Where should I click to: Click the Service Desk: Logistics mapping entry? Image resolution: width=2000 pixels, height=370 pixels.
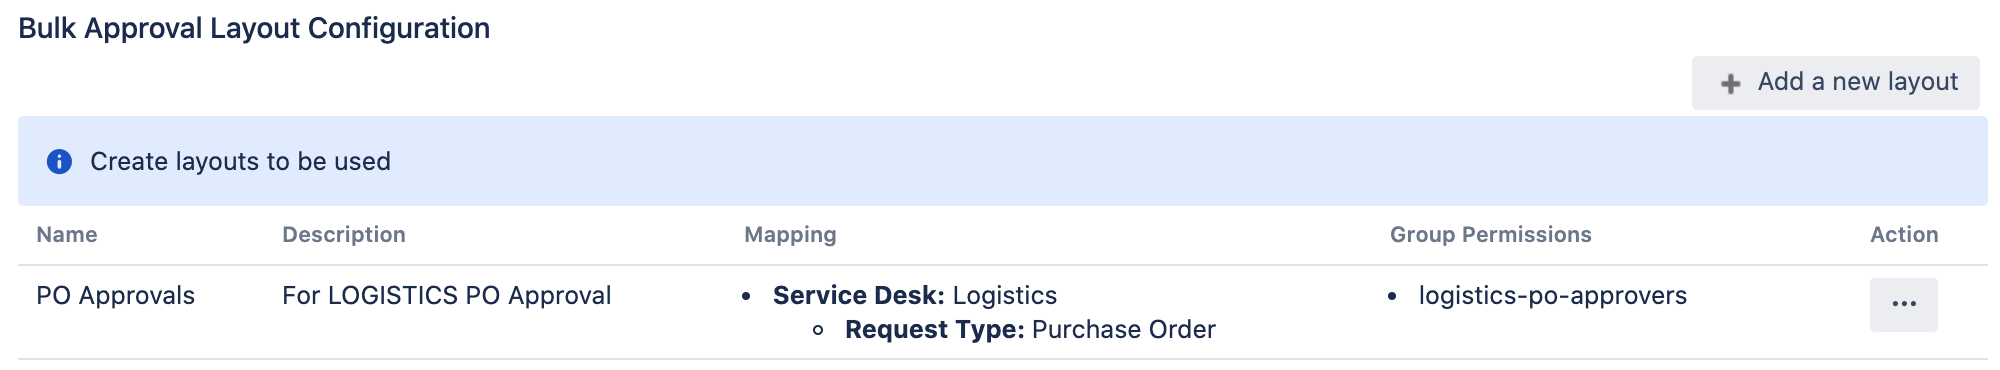pyautogui.click(x=915, y=295)
